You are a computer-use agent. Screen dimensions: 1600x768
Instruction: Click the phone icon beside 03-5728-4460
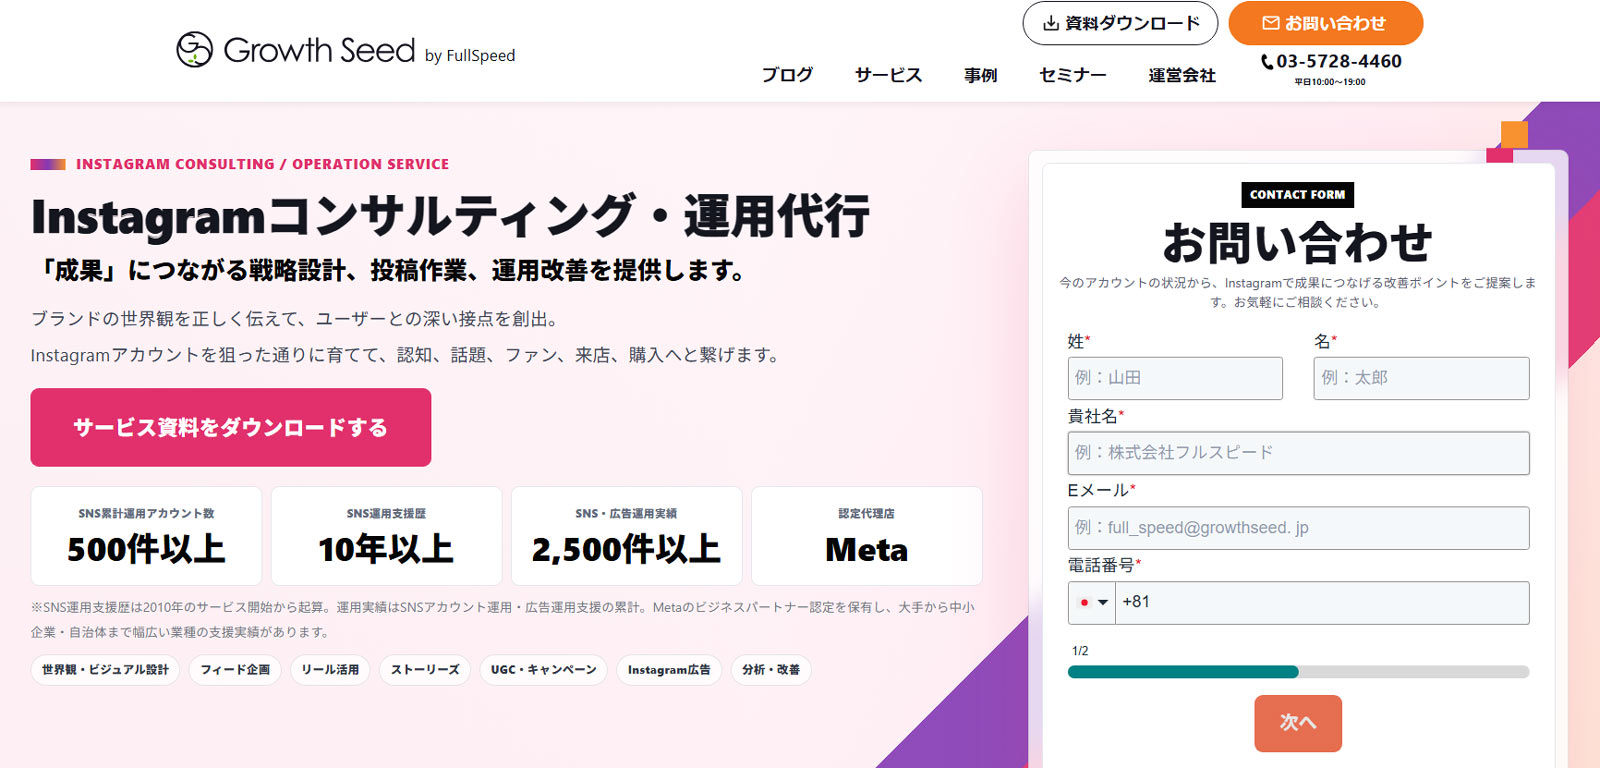click(x=1267, y=62)
